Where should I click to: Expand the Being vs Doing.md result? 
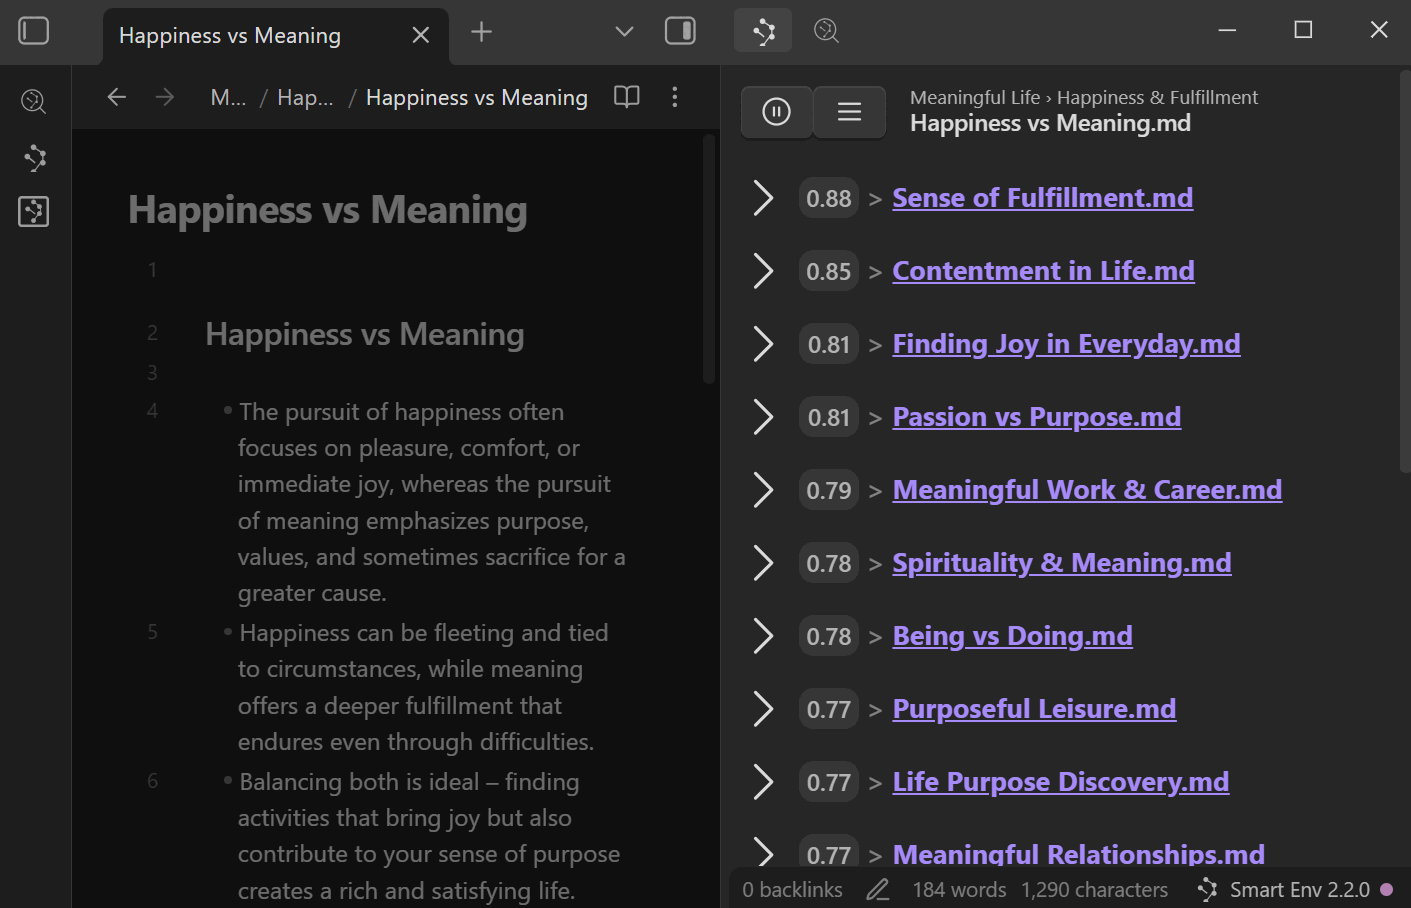[x=763, y=636]
